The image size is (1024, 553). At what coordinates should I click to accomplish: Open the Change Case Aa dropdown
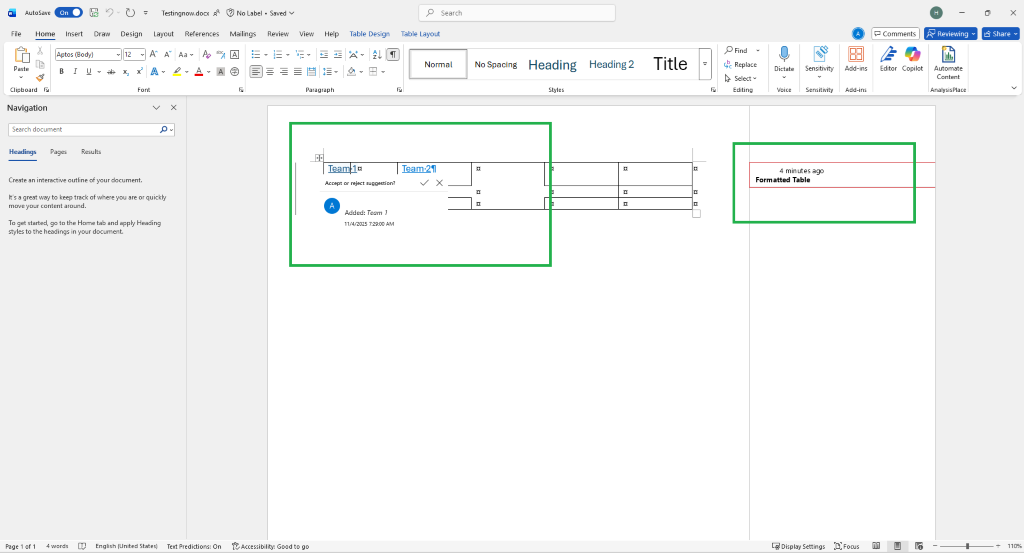tap(185, 55)
